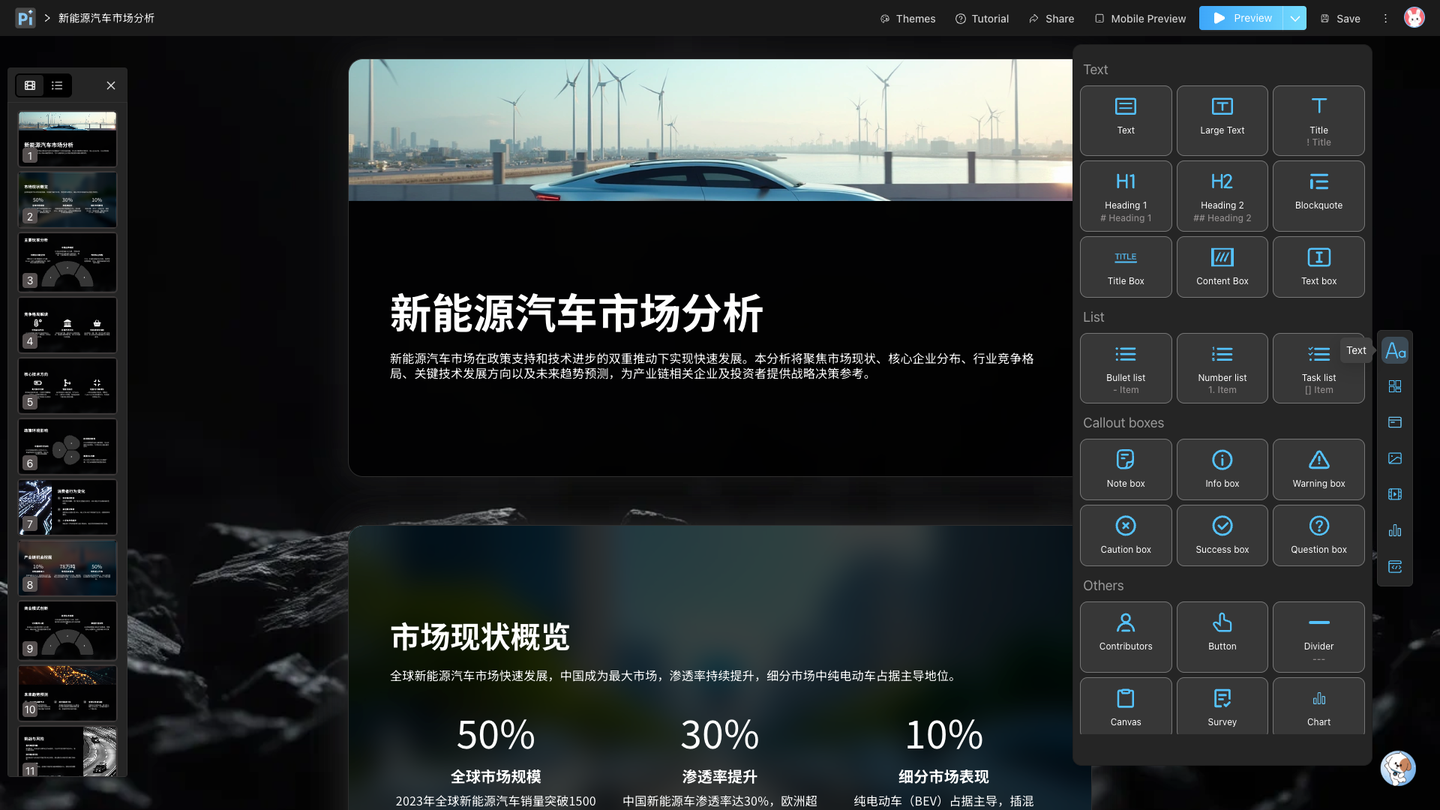
Task: Open the Tutorial menu item
Action: [x=981, y=18]
